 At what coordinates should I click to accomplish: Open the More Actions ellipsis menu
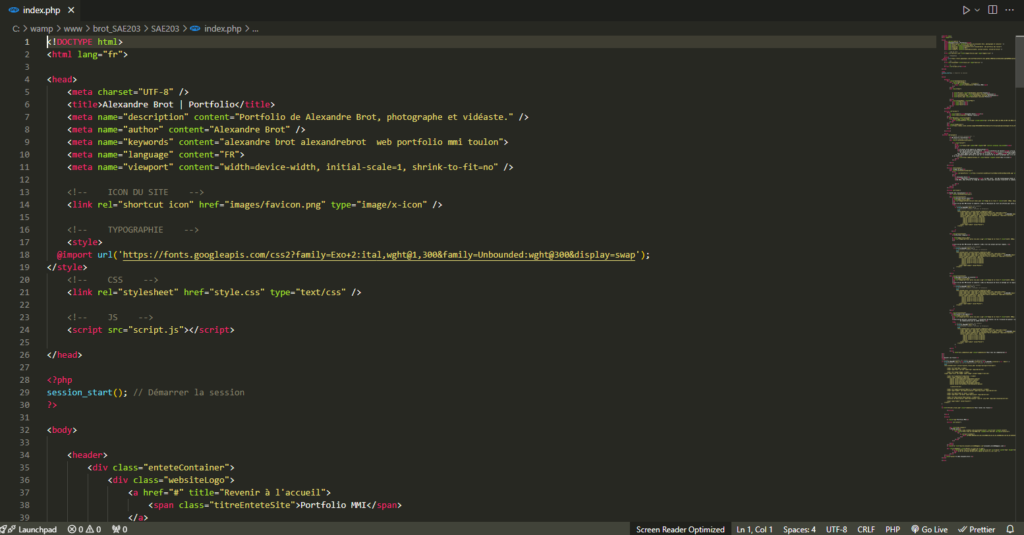pyautogui.click(x=1011, y=10)
